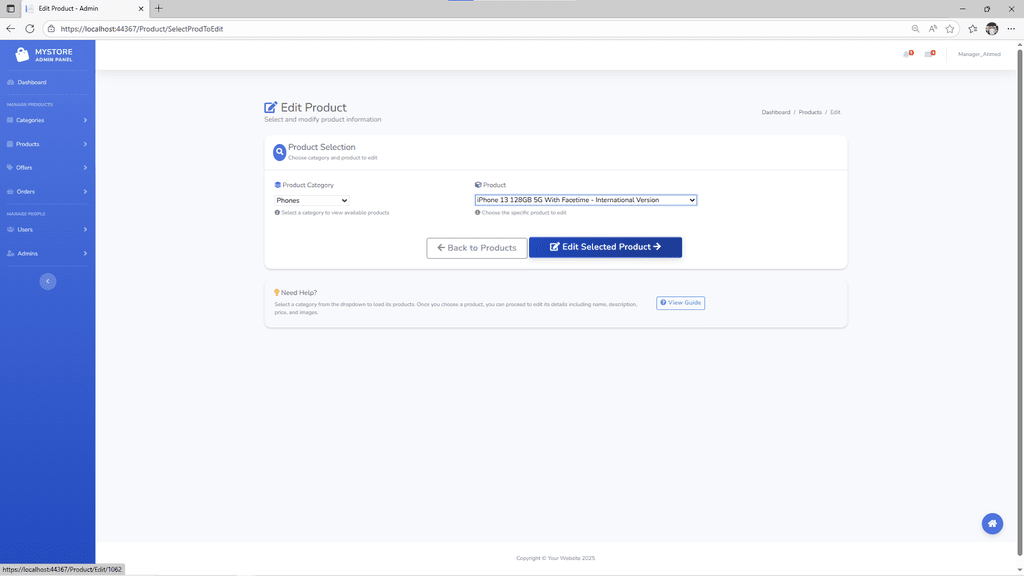Click the browser refresh icon
Viewport: 1024px width, 576px height.
coord(29,29)
